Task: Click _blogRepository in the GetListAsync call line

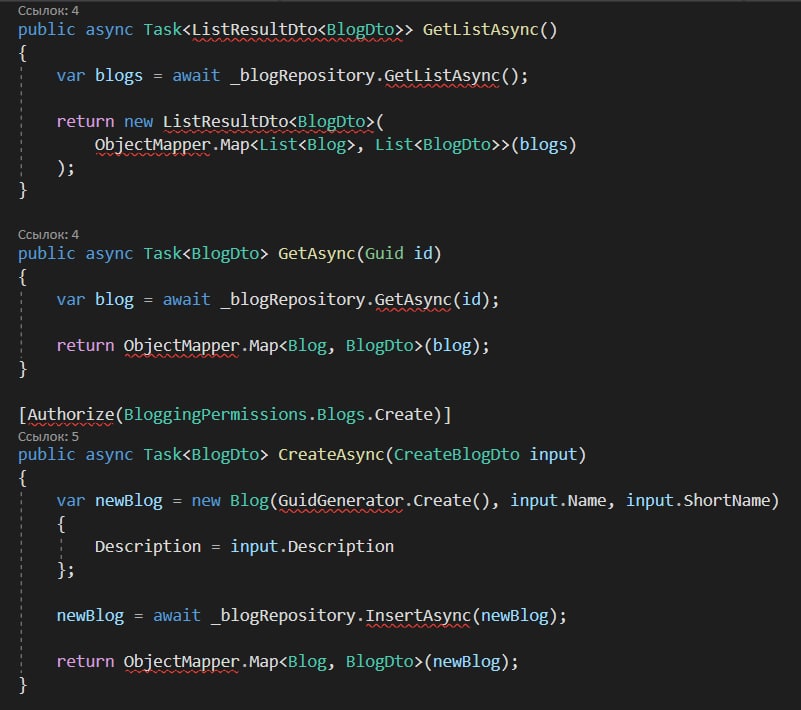Action: click(303, 76)
